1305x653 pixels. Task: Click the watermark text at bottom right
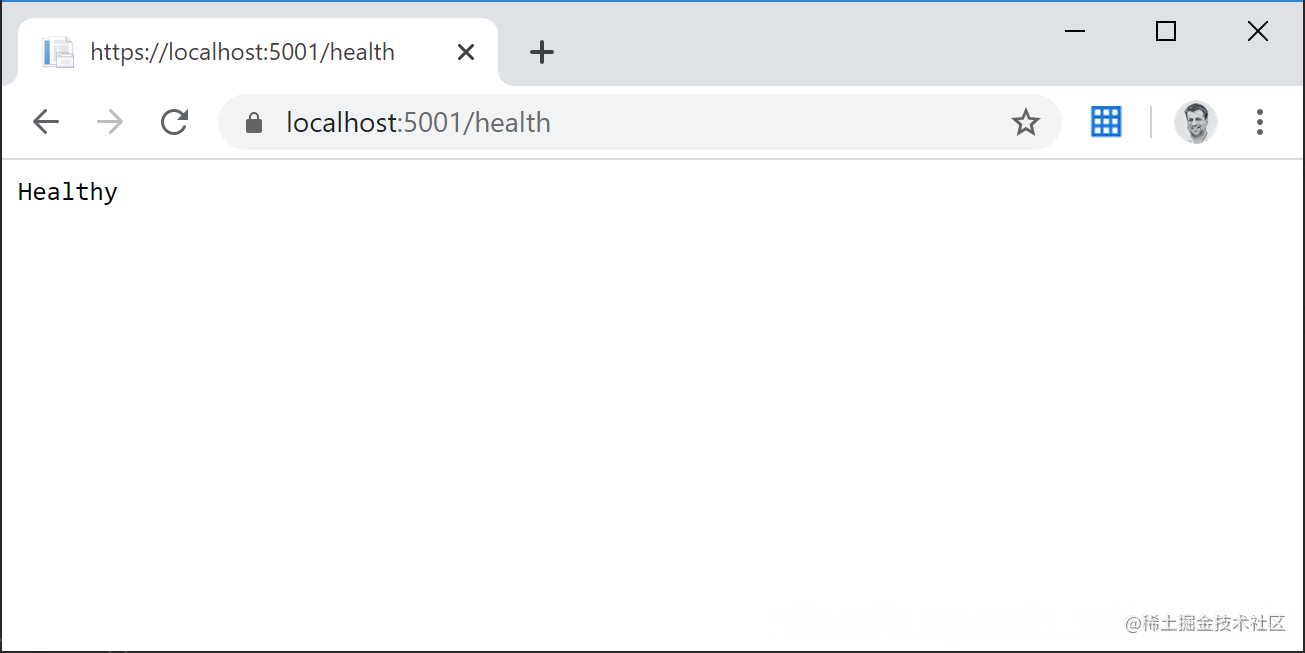coord(1204,622)
